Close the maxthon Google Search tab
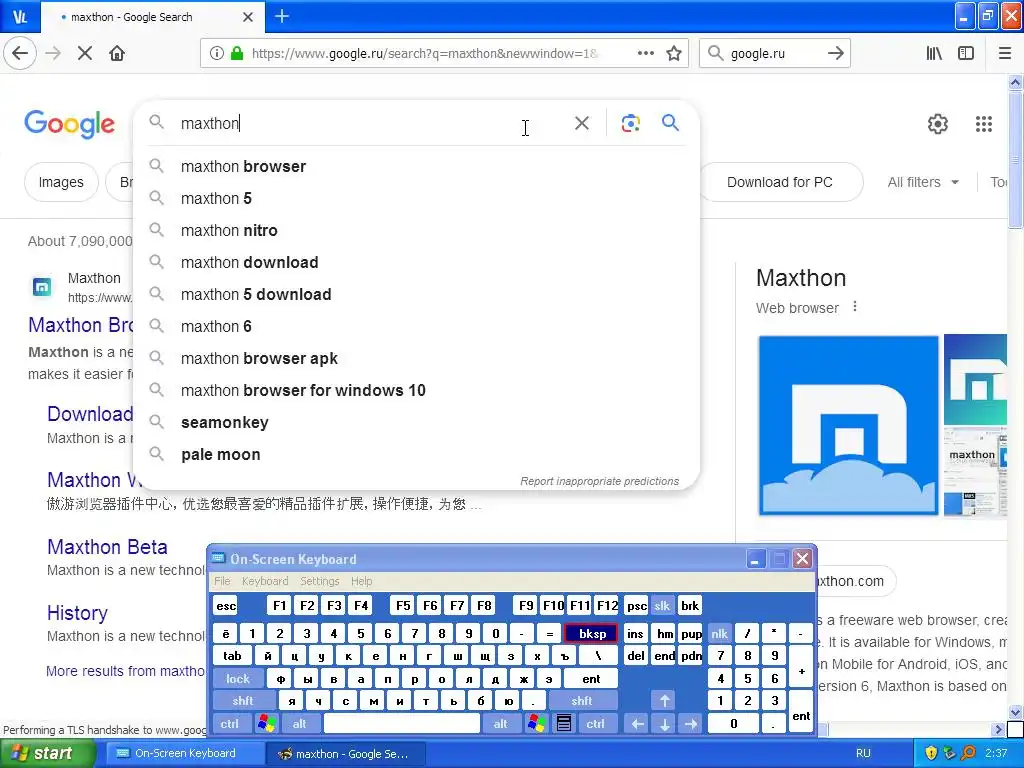This screenshot has width=1024, height=768. point(248,17)
